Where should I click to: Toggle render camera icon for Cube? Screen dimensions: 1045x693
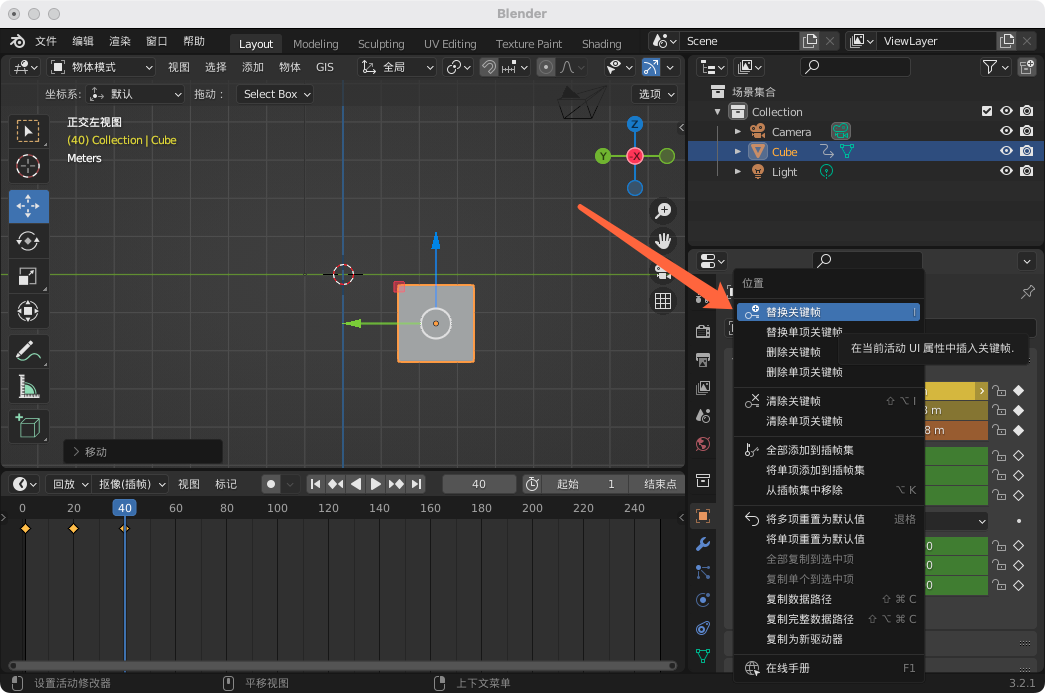click(1027, 151)
